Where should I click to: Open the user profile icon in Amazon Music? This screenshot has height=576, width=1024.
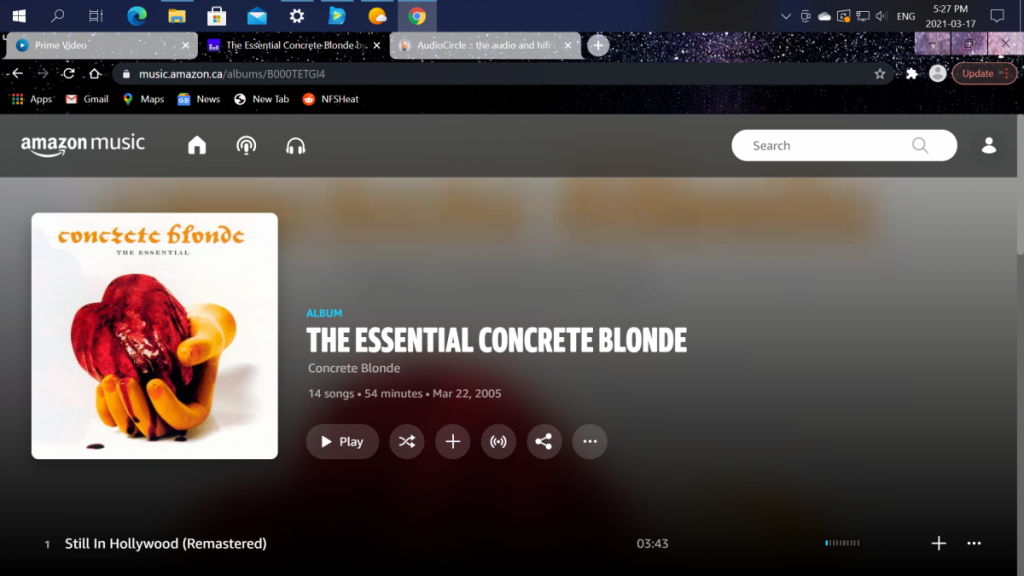[x=989, y=145]
